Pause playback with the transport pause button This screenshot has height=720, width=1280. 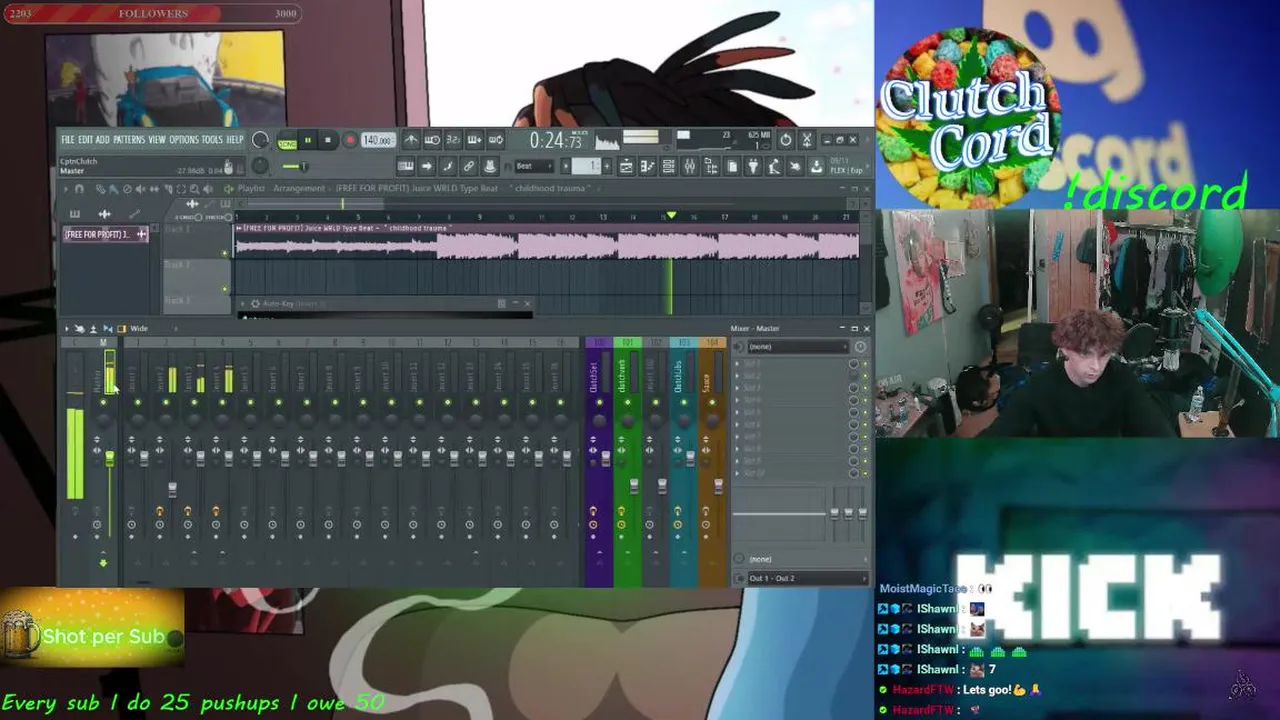308,141
